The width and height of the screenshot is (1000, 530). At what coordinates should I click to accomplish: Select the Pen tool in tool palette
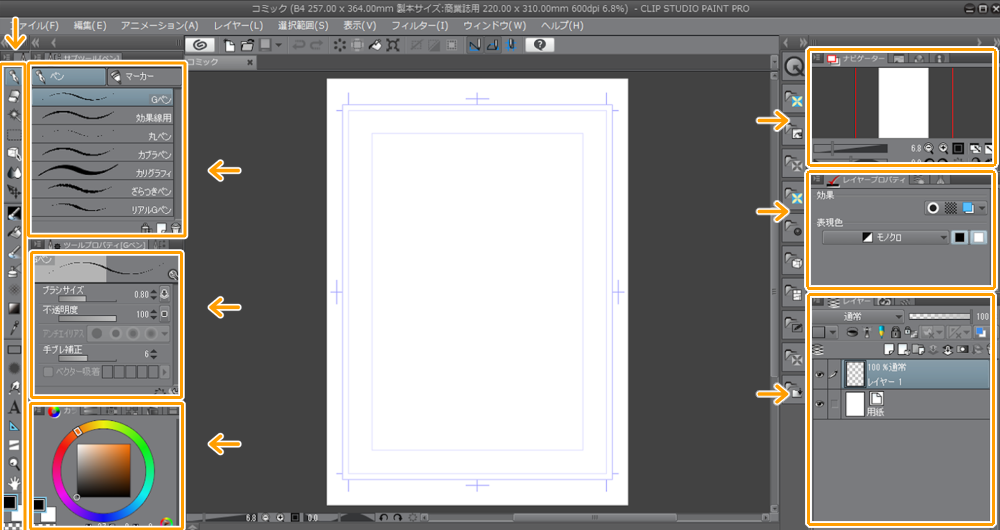pyautogui.click(x=13, y=78)
